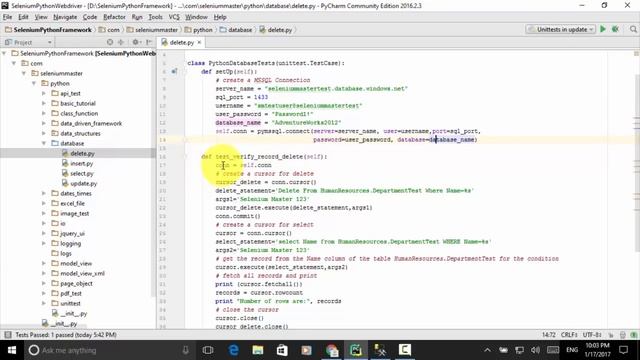This screenshot has width=640, height=360.
Task: Click the Cortana microphone icon
Action: (185, 350)
